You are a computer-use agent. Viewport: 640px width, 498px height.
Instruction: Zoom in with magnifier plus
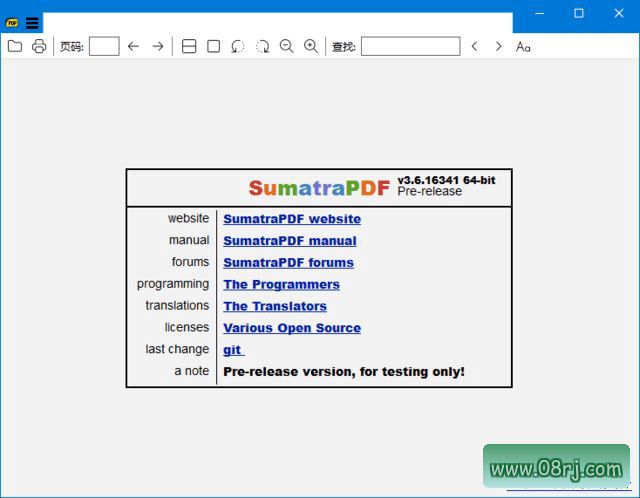click(x=311, y=47)
